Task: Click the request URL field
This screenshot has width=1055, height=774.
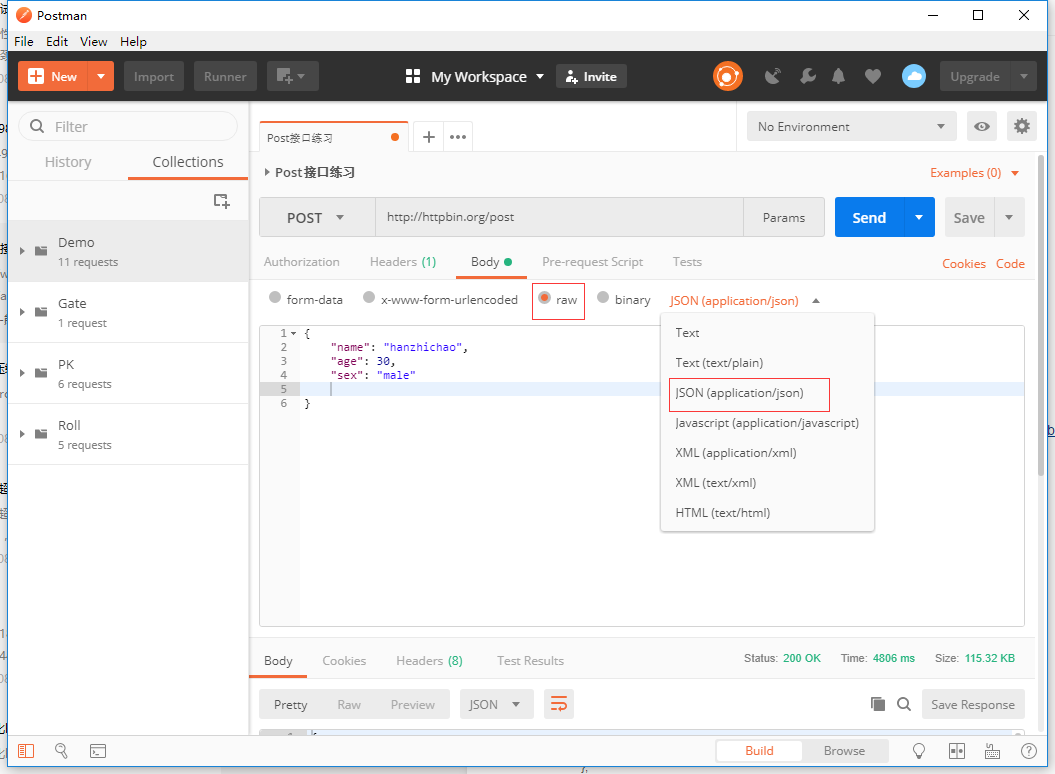Action: 559,217
